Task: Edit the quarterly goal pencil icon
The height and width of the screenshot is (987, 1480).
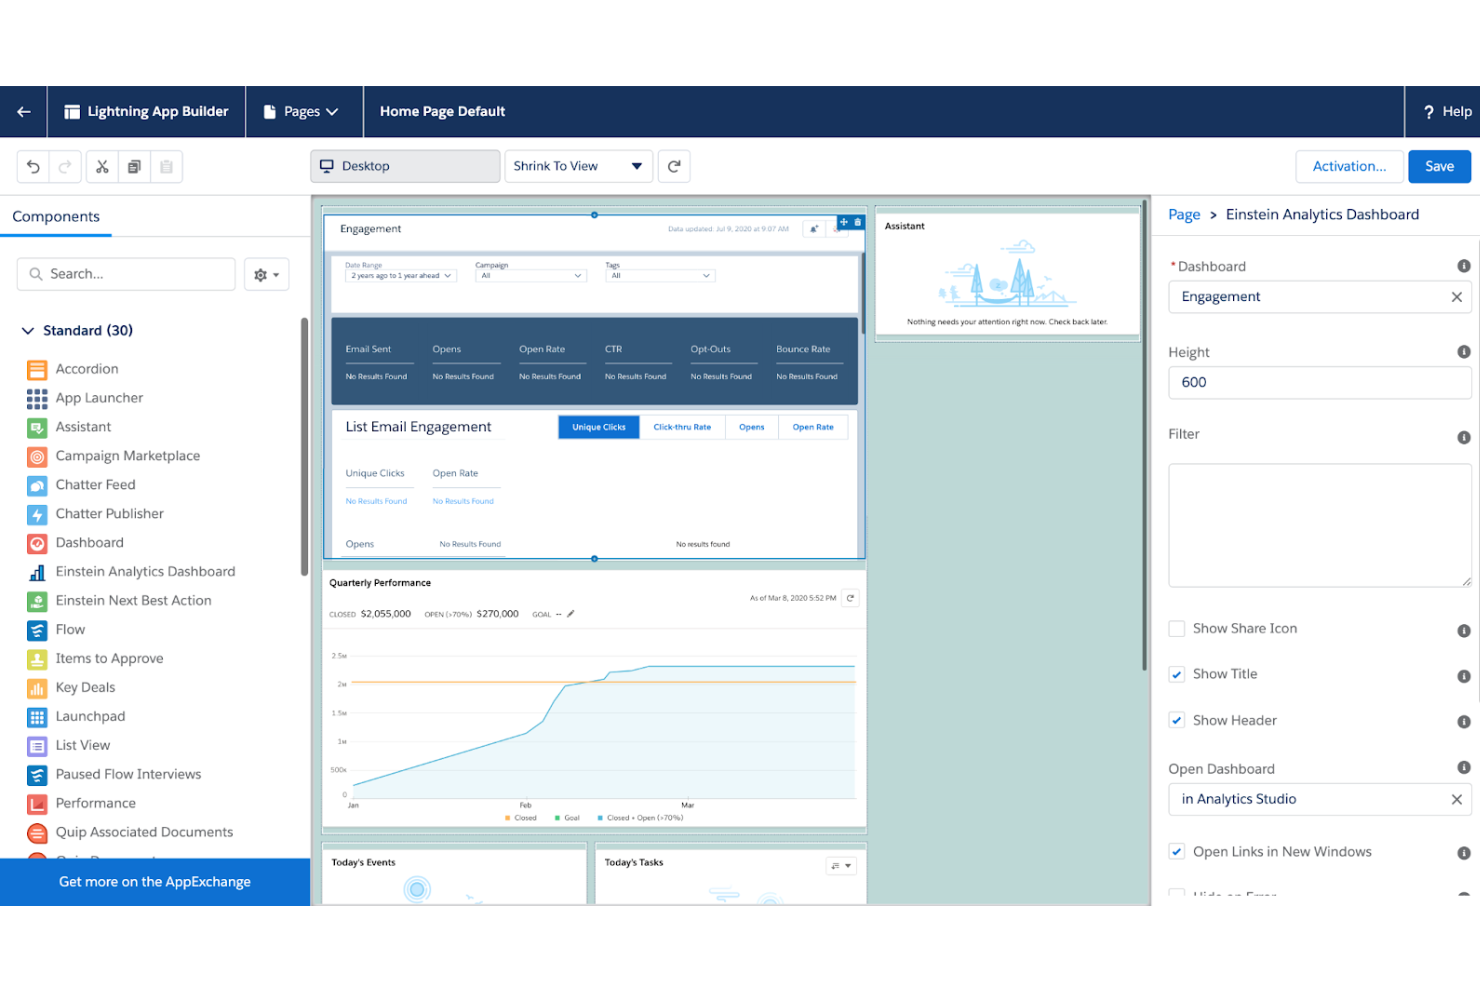Action: pos(571,614)
